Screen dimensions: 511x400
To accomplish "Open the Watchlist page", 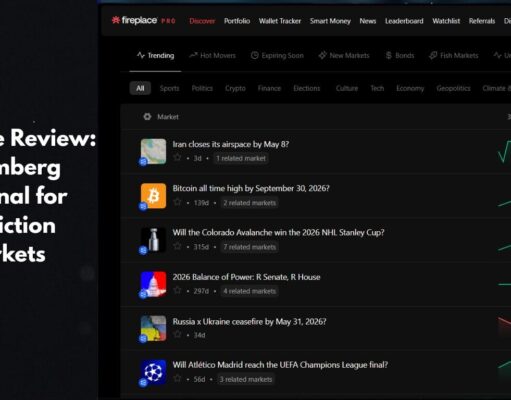I will click(x=446, y=21).
